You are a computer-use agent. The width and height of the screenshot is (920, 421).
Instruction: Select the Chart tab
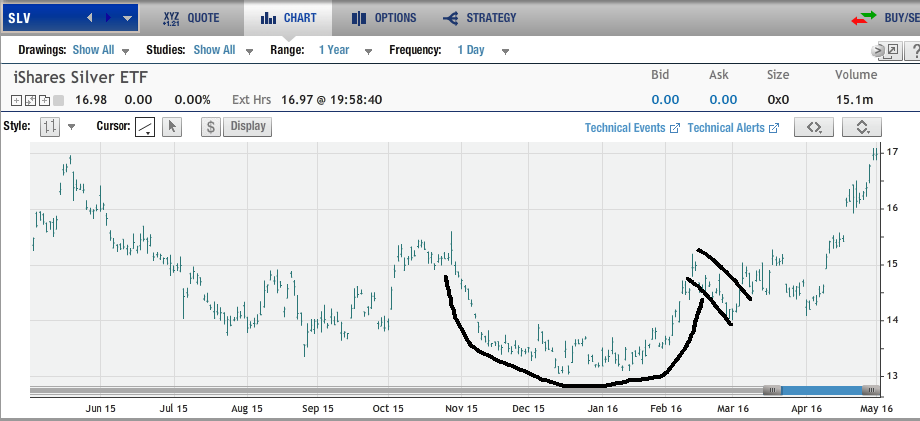(288, 18)
